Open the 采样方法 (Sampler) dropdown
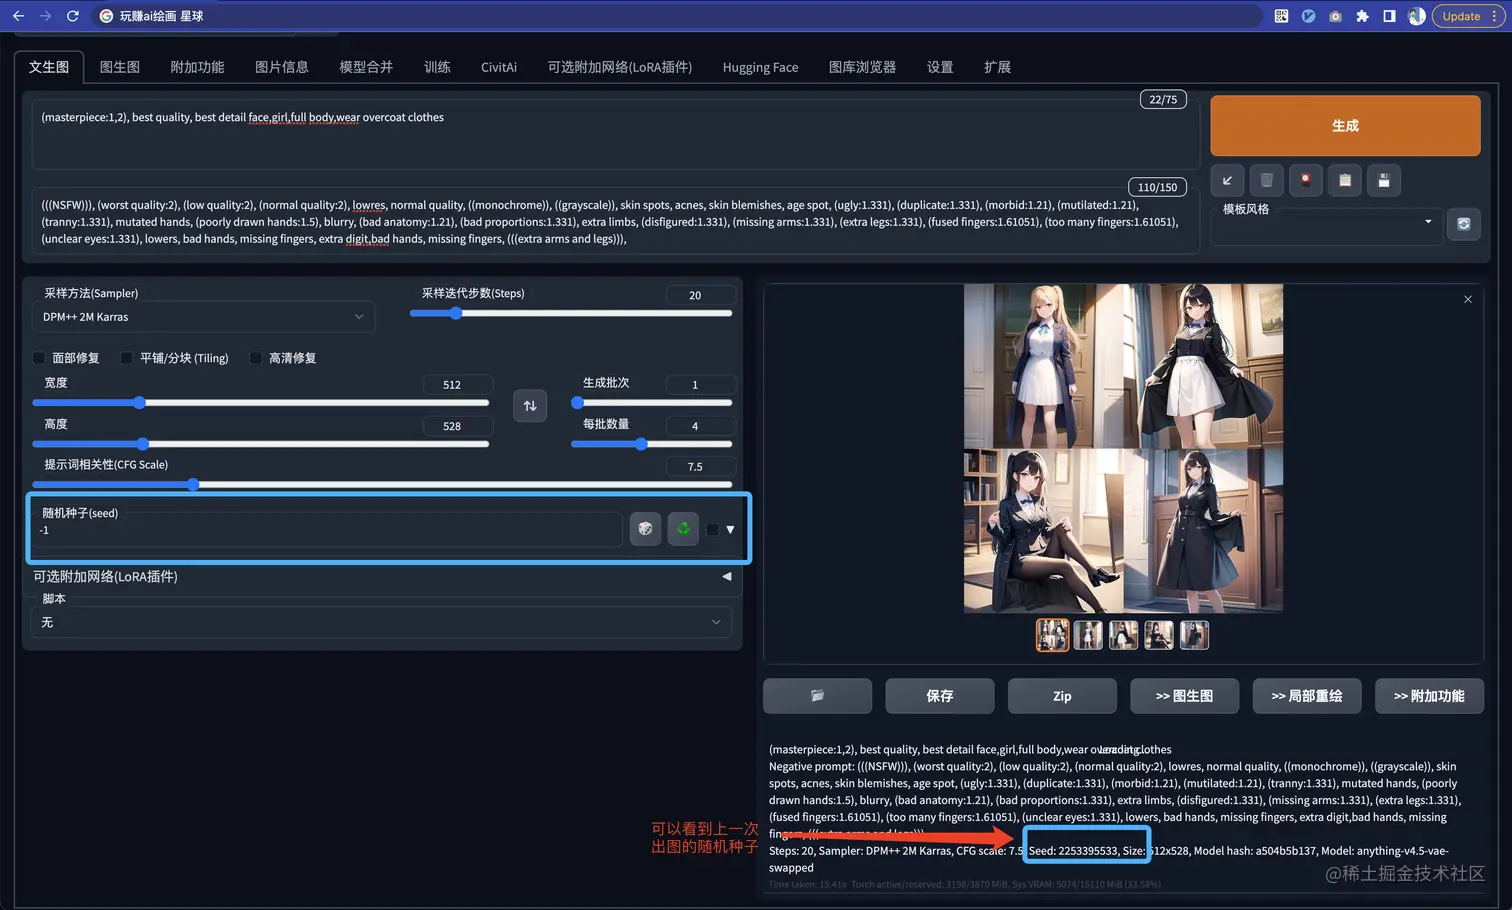 [x=204, y=317]
